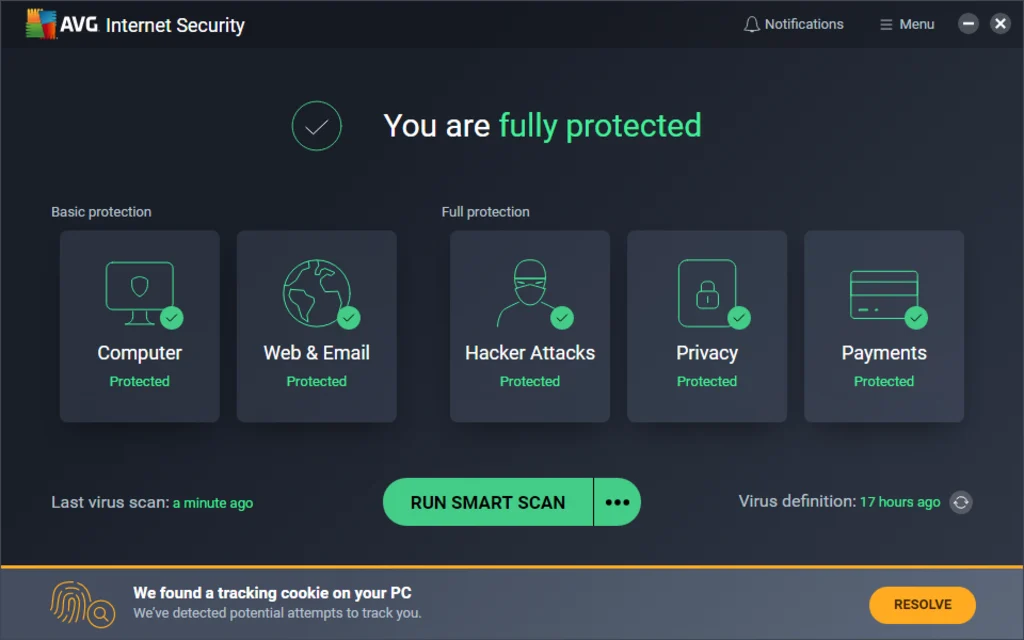
Task: Refresh virus definitions with the circular refresh icon
Action: 962,503
